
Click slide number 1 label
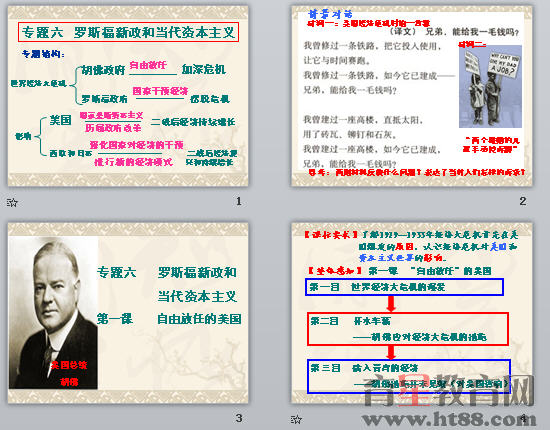[x=239, y=201]
